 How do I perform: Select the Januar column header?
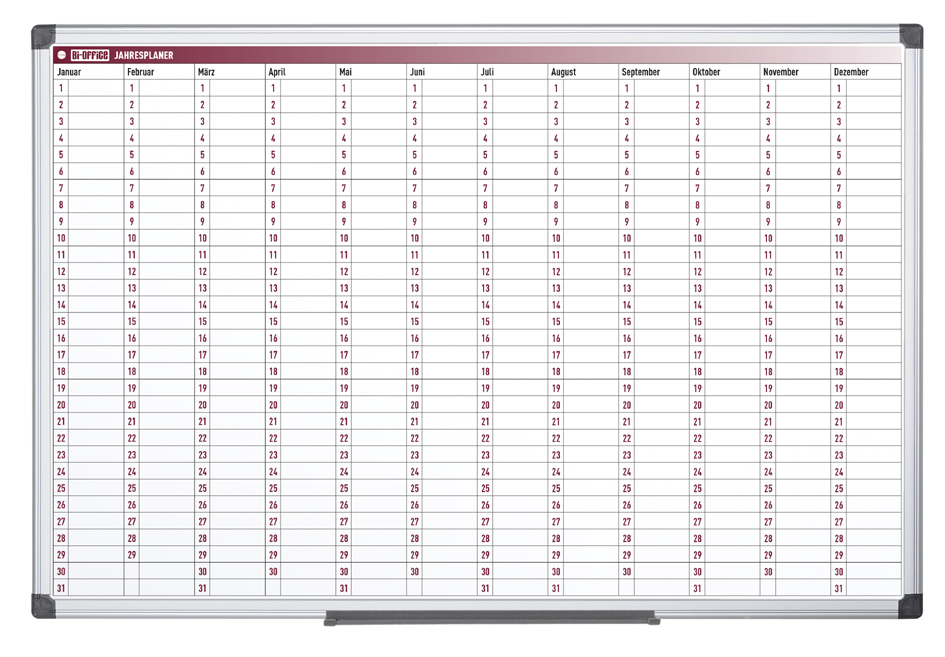(69, 72)
